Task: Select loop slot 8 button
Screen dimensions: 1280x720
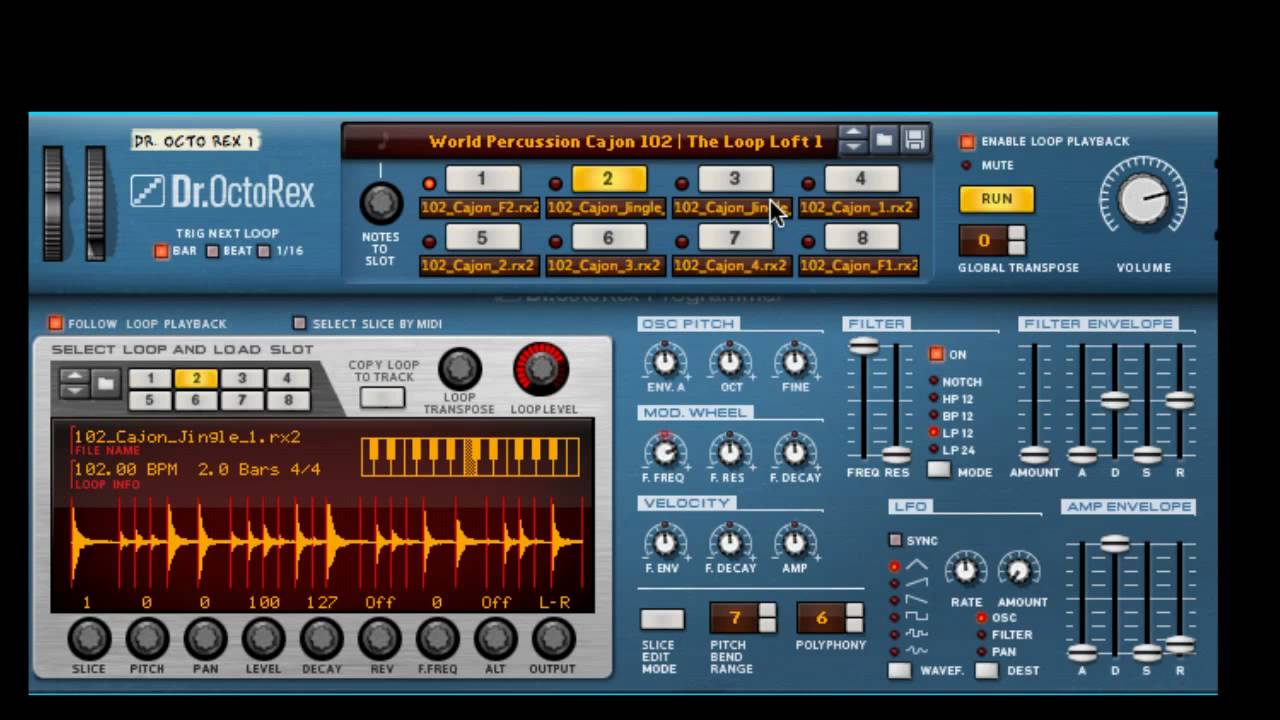Action: [x=861, y=238]
